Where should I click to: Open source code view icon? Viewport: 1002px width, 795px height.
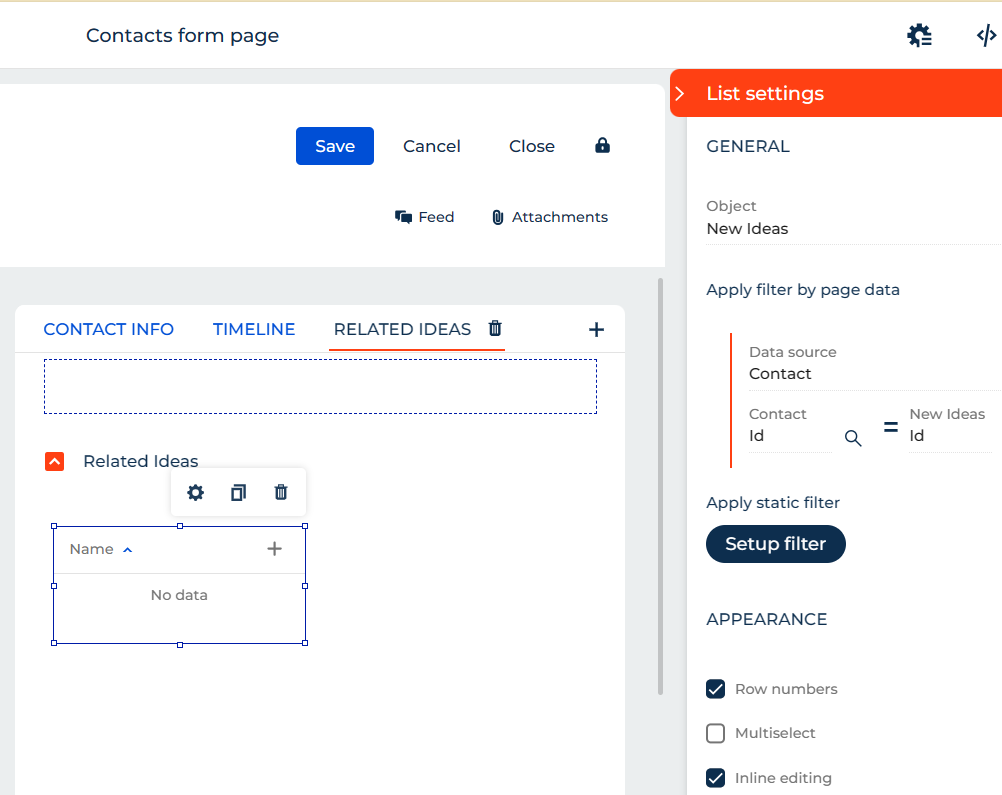point(986,35)
